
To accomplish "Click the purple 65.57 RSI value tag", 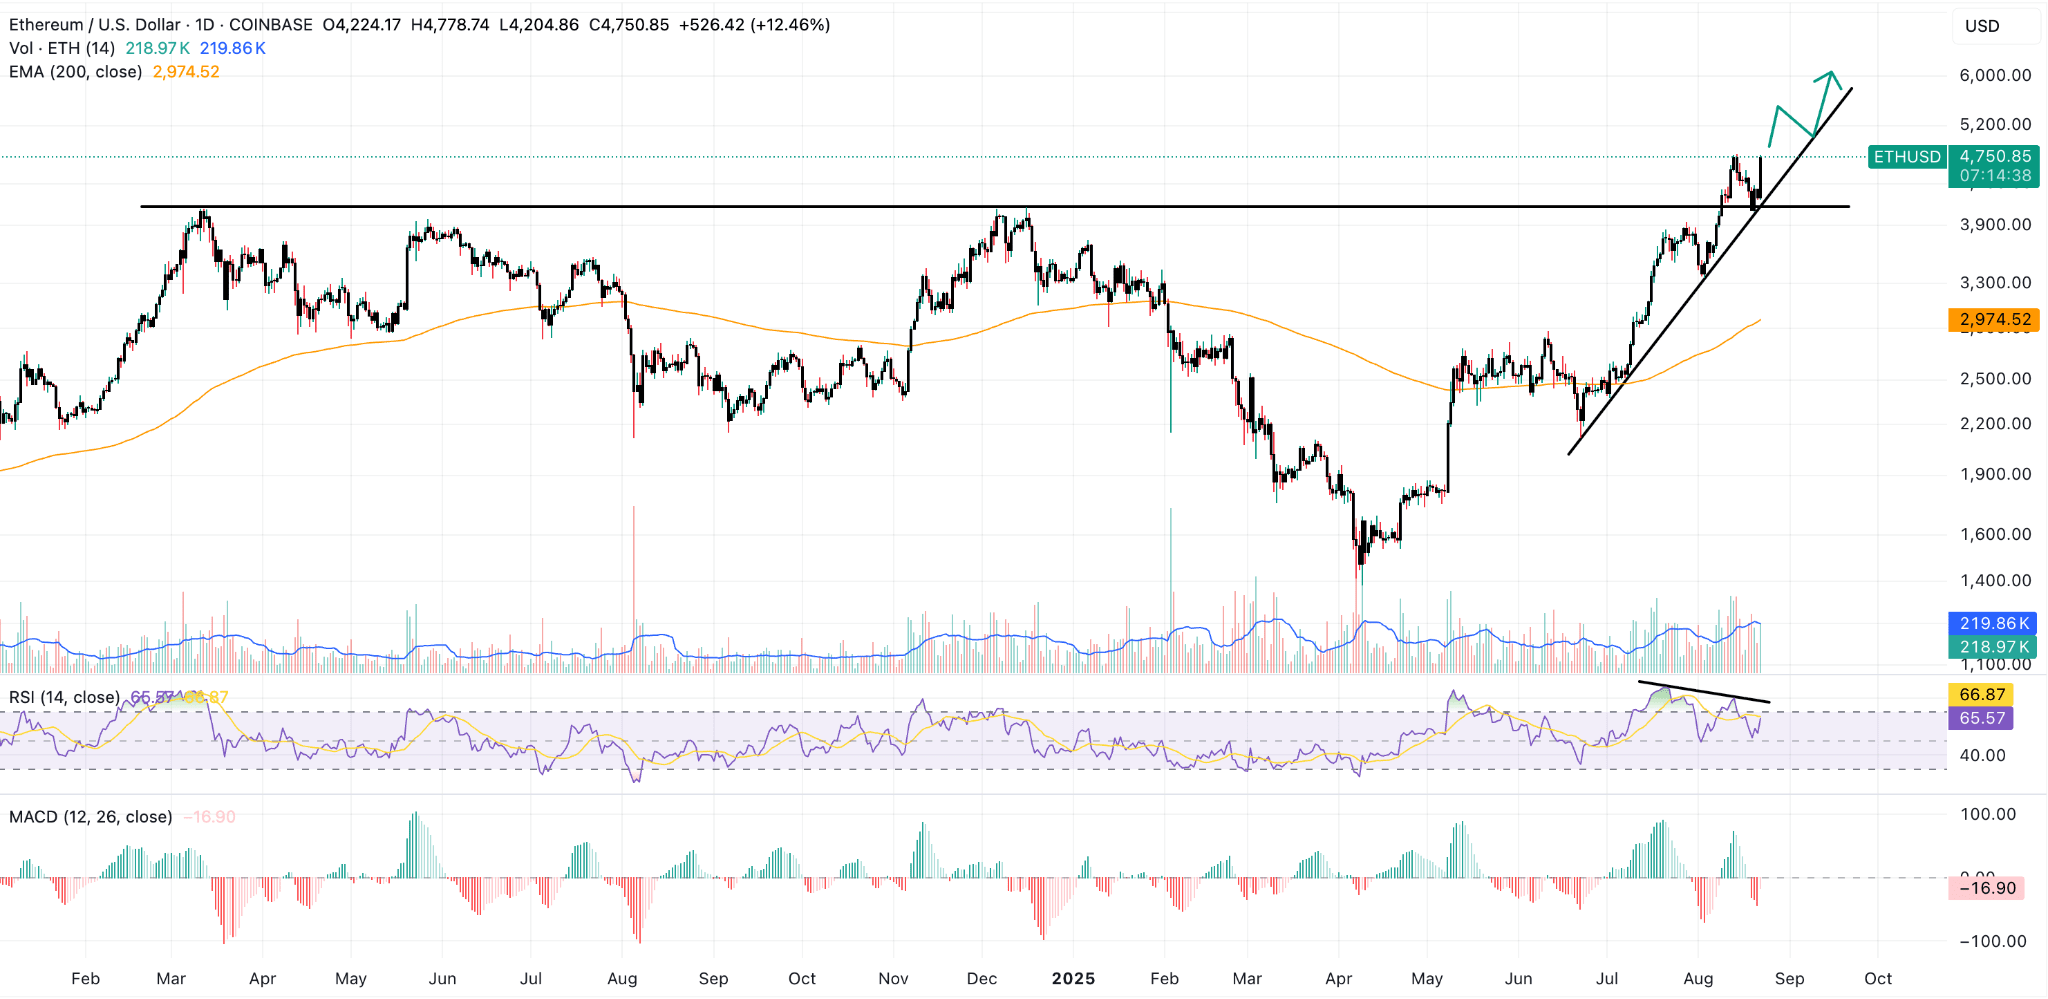I will coord(1982,718).
